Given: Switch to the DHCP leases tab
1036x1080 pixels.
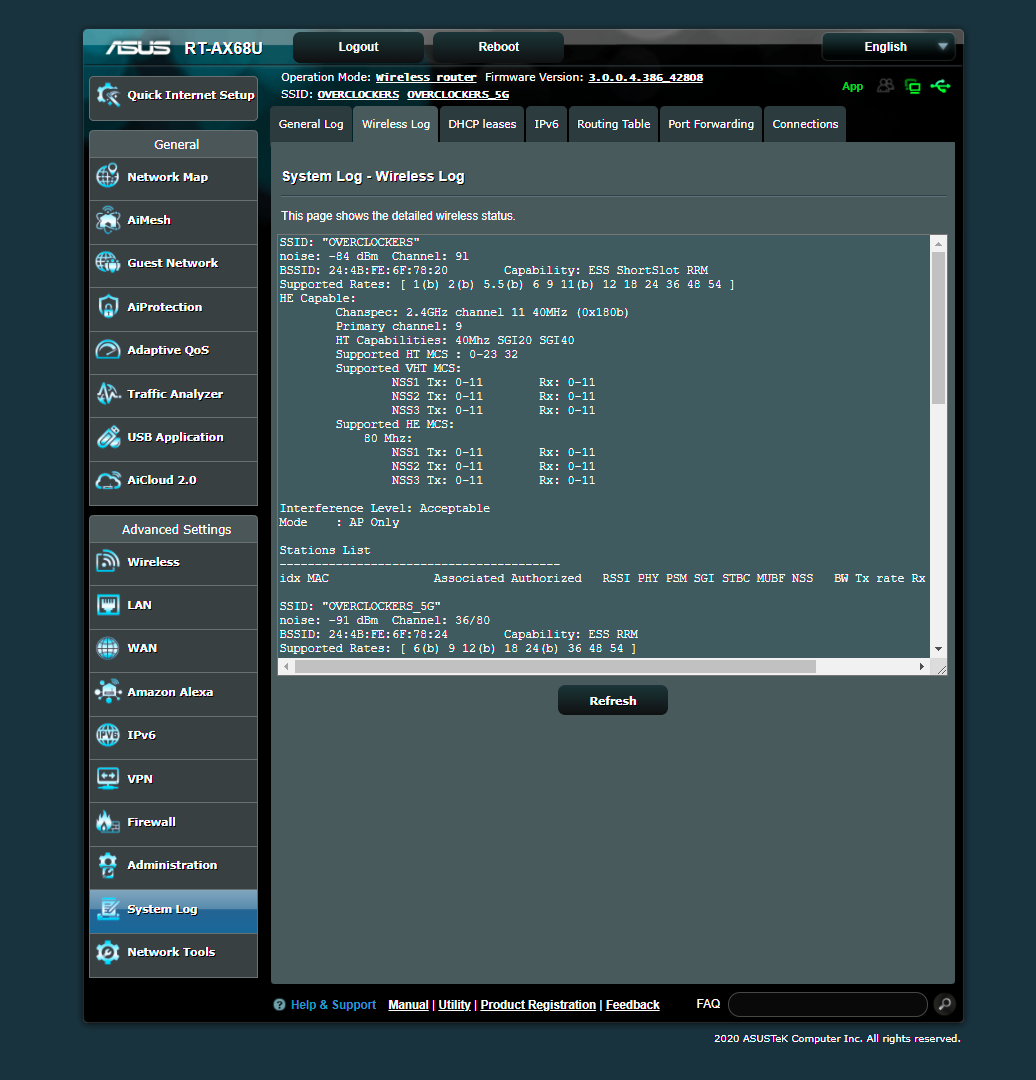Looking at the screenshot, I should (x=481, y=123).
